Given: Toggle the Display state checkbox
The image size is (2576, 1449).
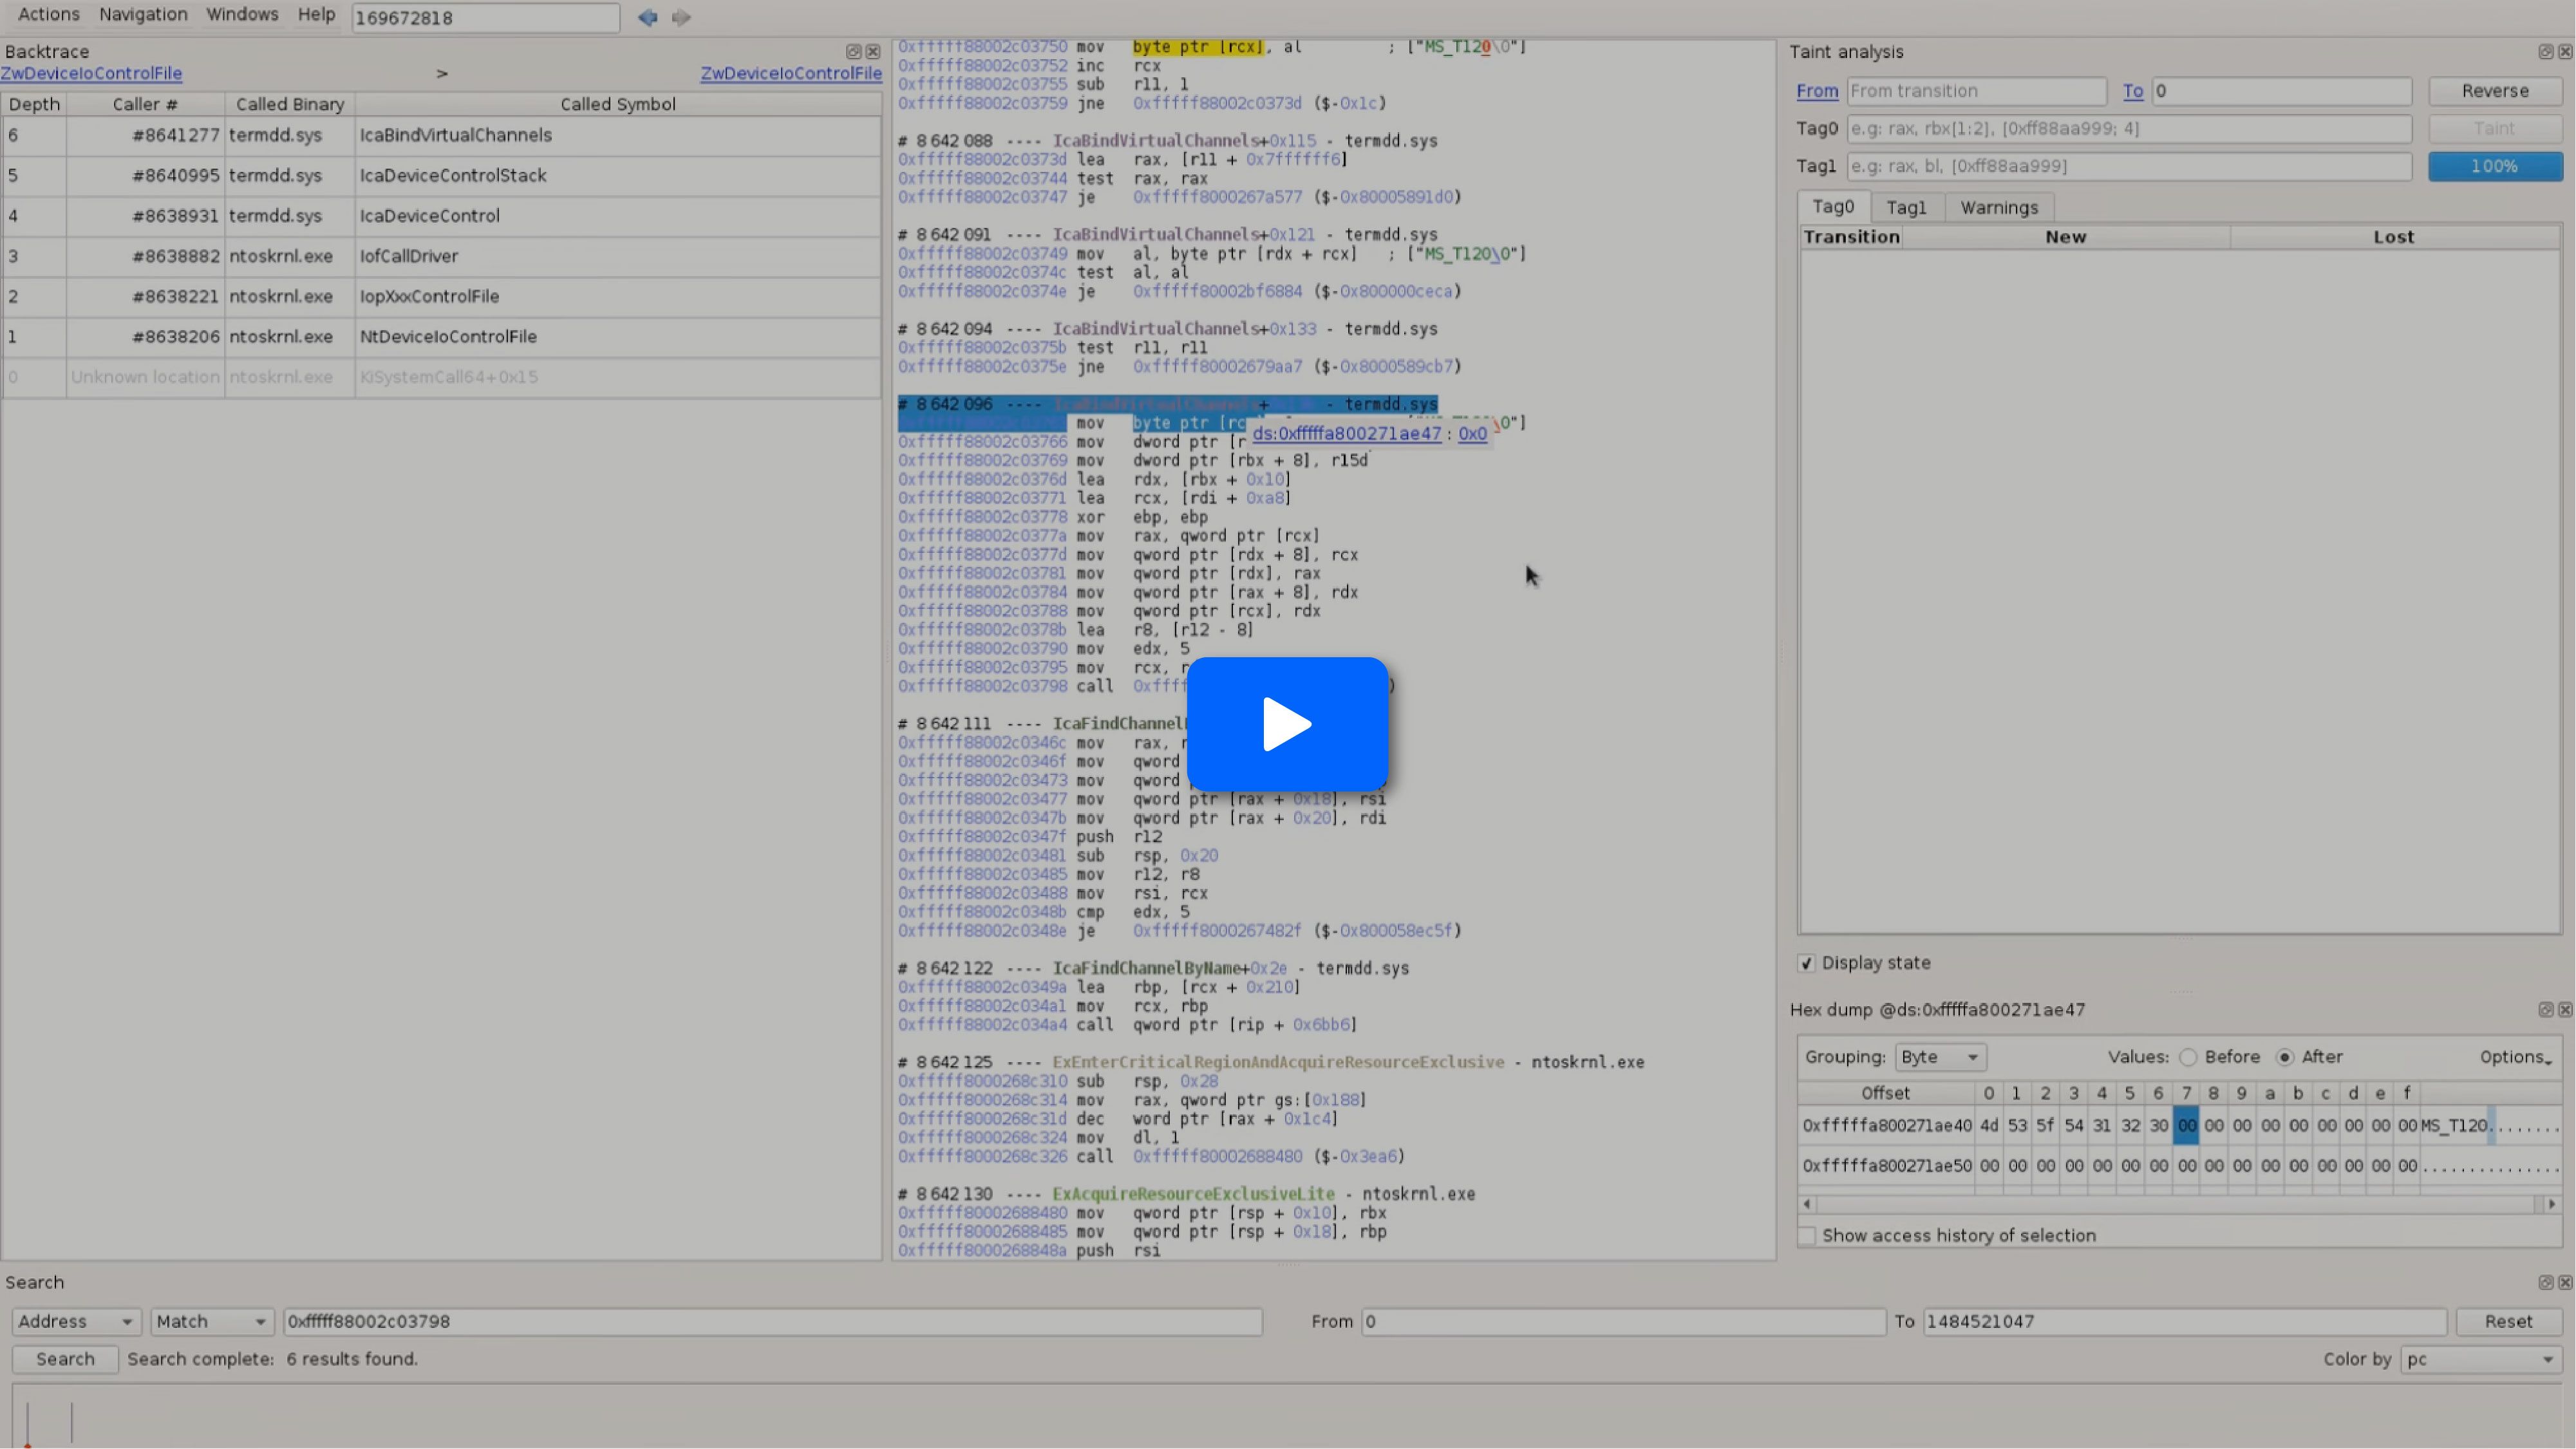Looking at the screenshot, I should tap(1806, 963).
